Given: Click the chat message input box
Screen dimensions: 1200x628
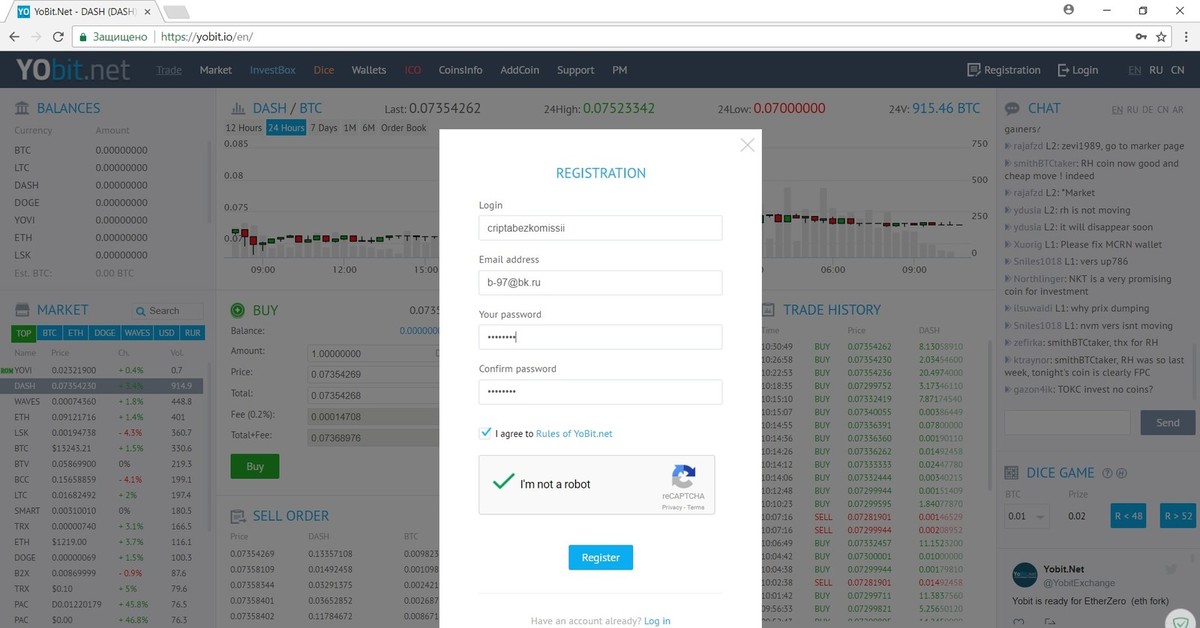Looking at the screenshot, I should (1067, 423).
